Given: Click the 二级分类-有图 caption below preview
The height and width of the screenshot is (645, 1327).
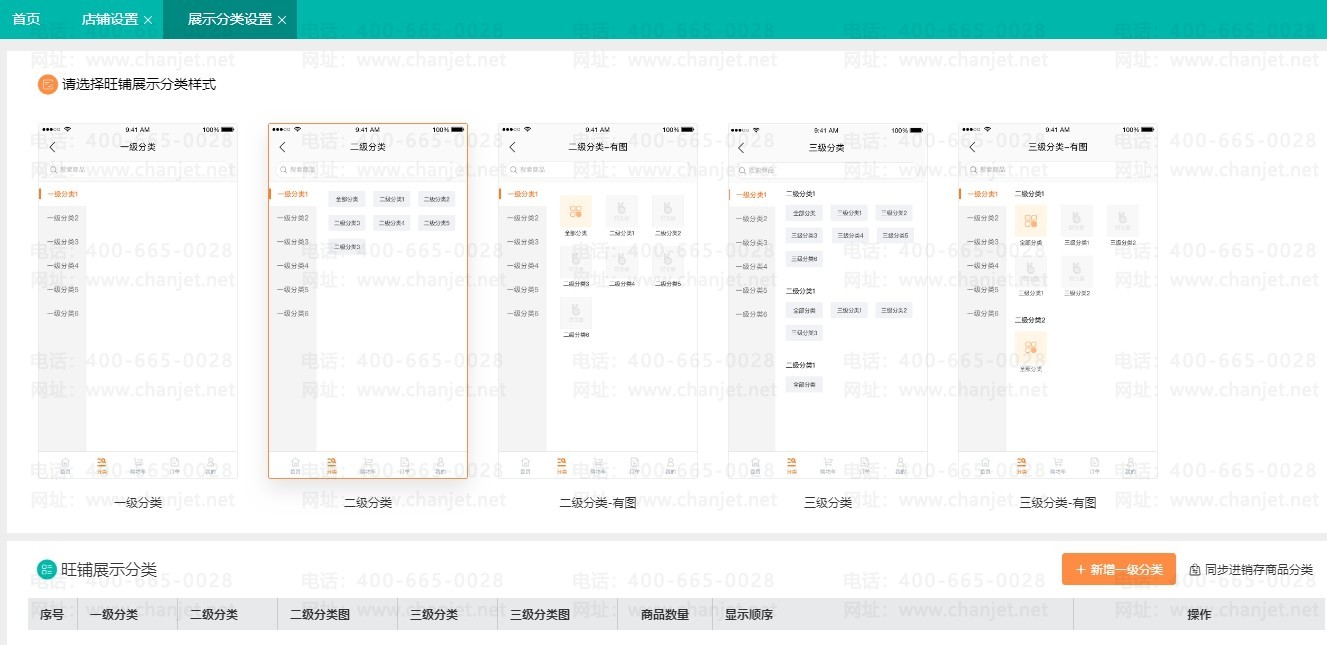Looking at the screenshot, I should click(x=598, y=503).
